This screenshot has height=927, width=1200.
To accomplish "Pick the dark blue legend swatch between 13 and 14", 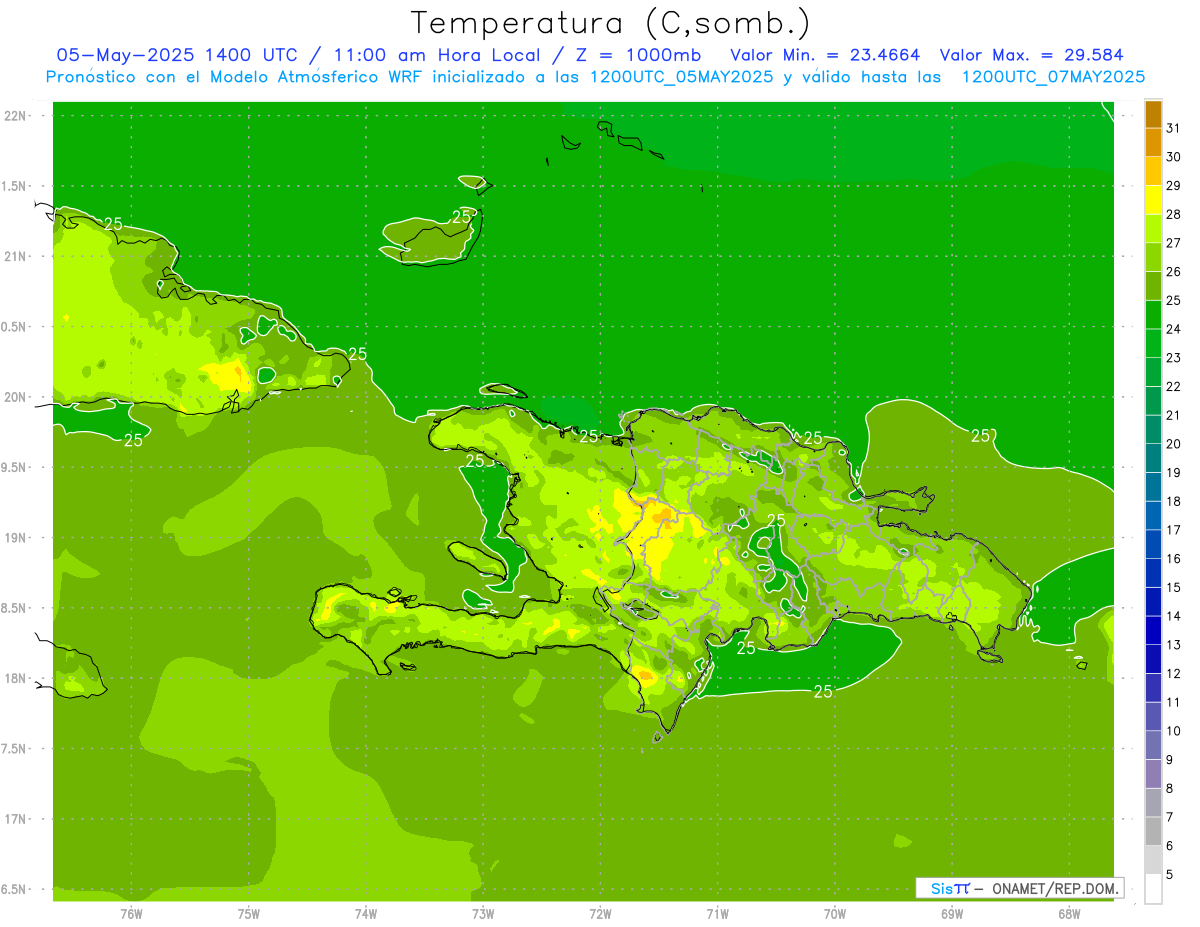I will [x=1153, y=630].
